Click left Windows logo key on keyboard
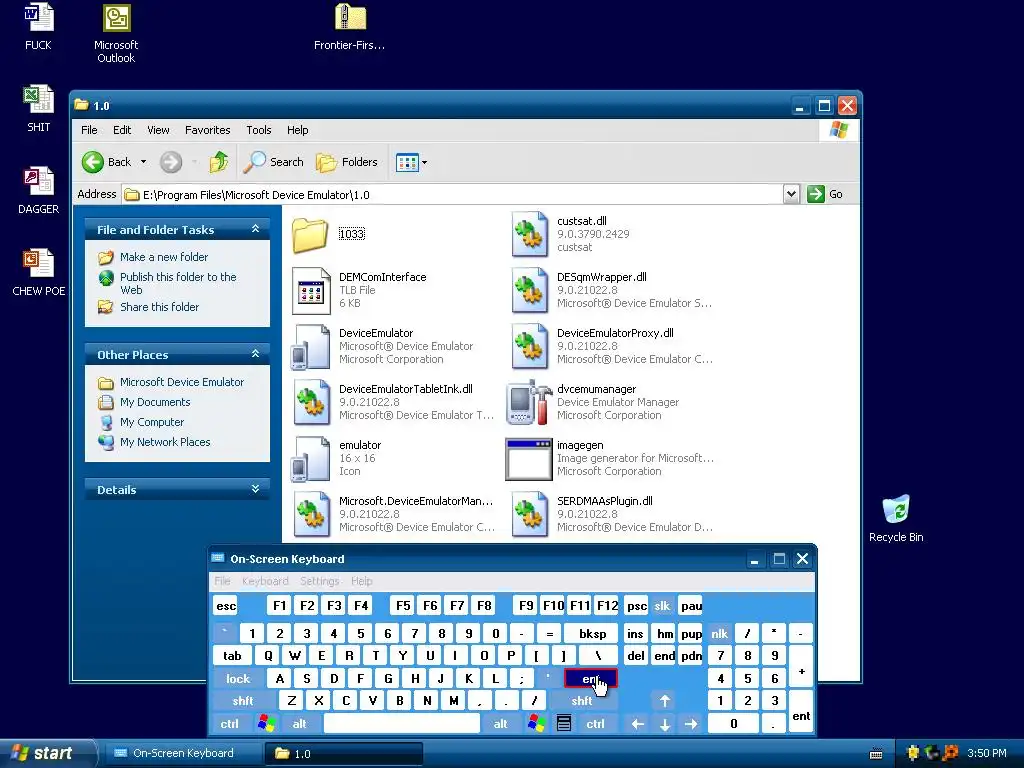The height and width of the screenshot is (768, 1024). (x=266, y=723)
